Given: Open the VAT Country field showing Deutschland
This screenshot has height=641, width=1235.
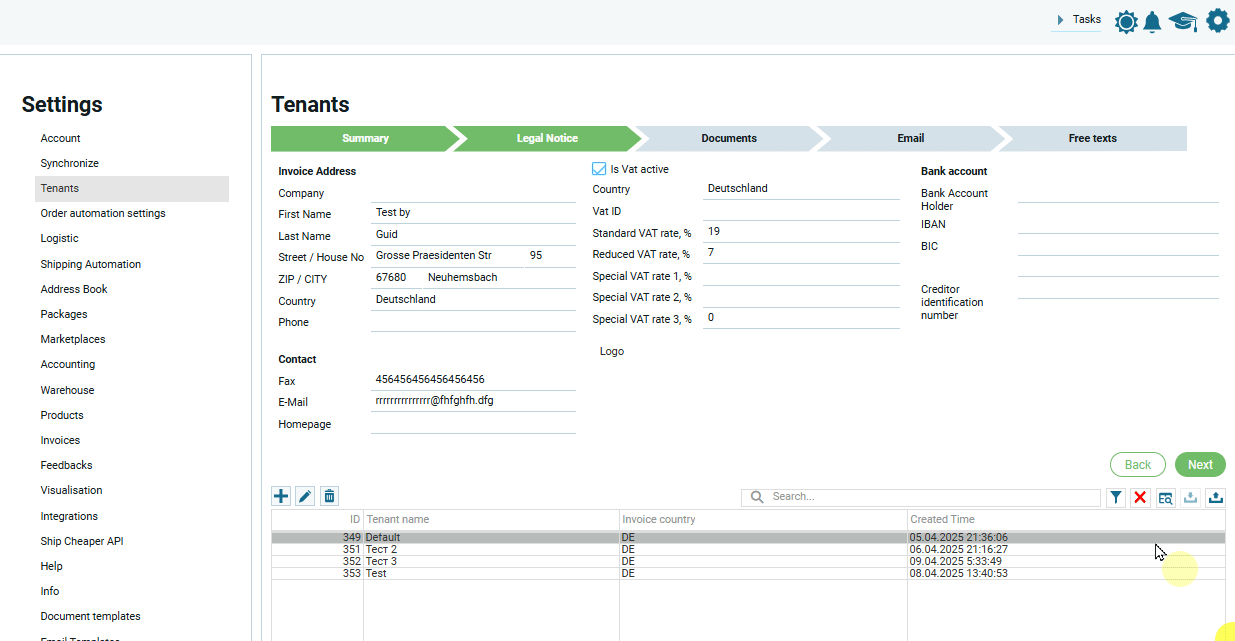Looking at the screenshot, I should click(x=801, y=188).
